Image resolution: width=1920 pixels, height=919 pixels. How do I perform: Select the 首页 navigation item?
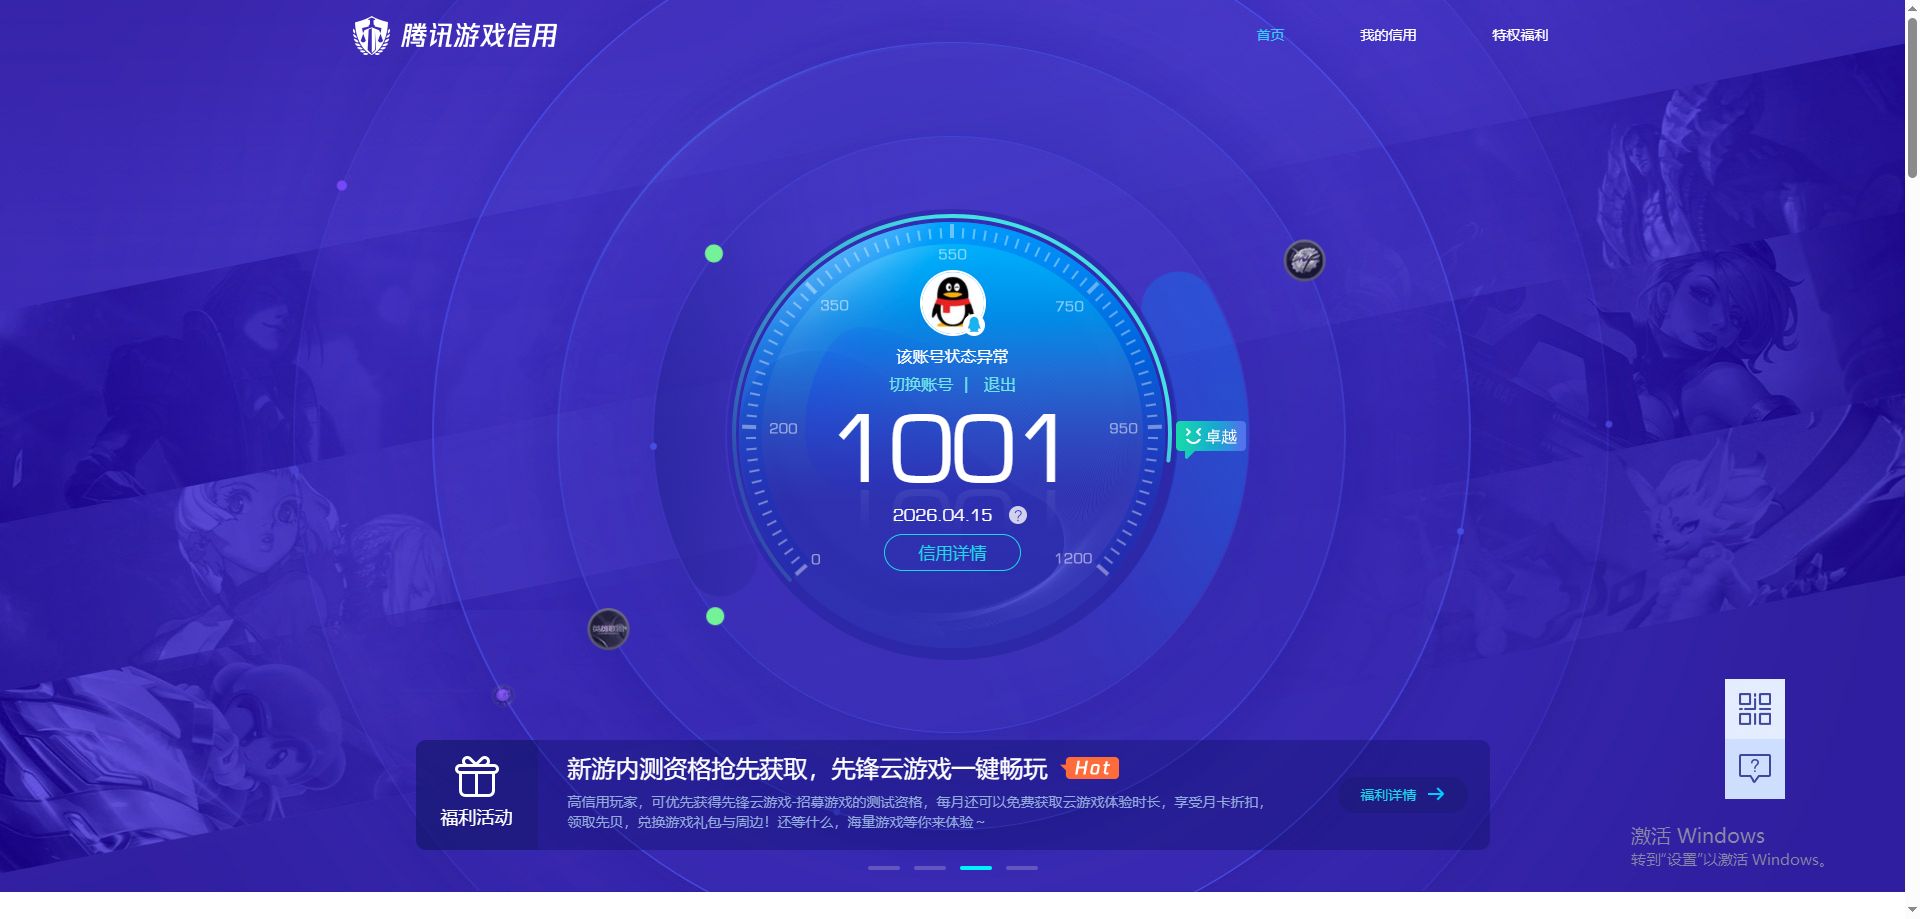[1268, 35]
